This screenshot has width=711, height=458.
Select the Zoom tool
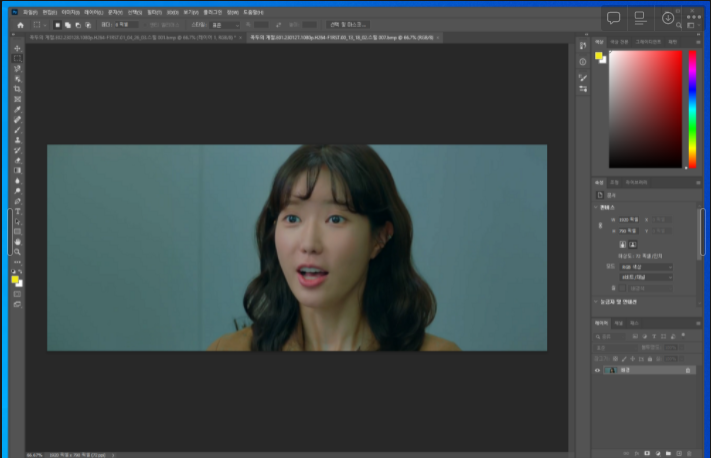pos(17,252)
